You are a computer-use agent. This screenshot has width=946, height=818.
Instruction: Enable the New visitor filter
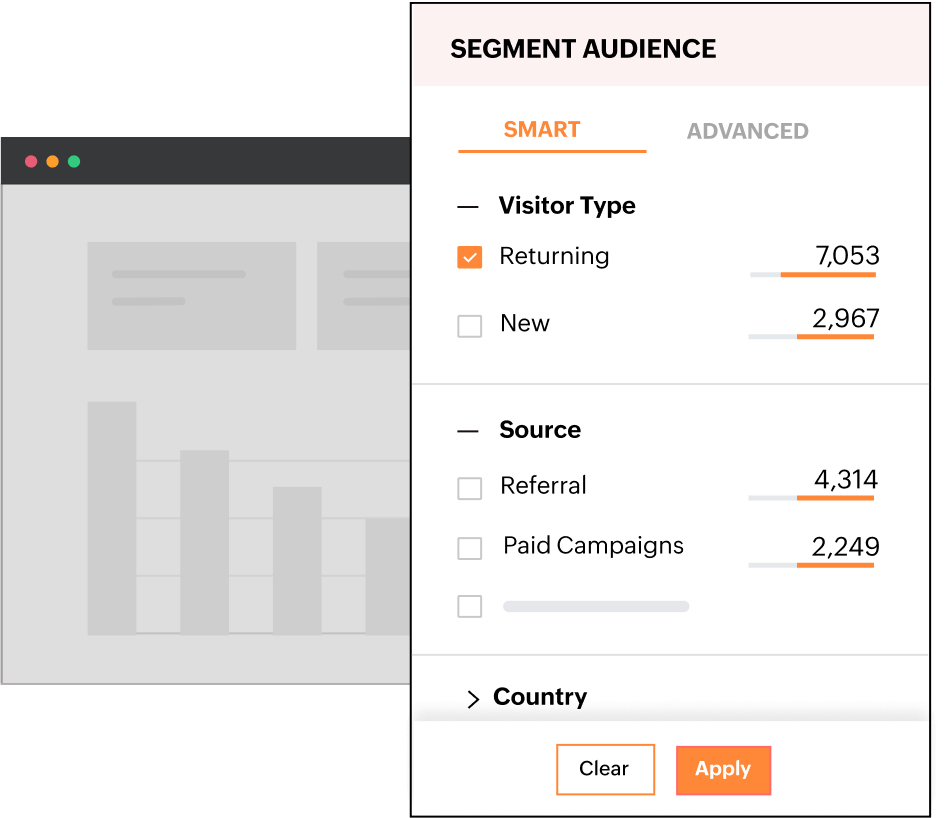click(470, 325)
